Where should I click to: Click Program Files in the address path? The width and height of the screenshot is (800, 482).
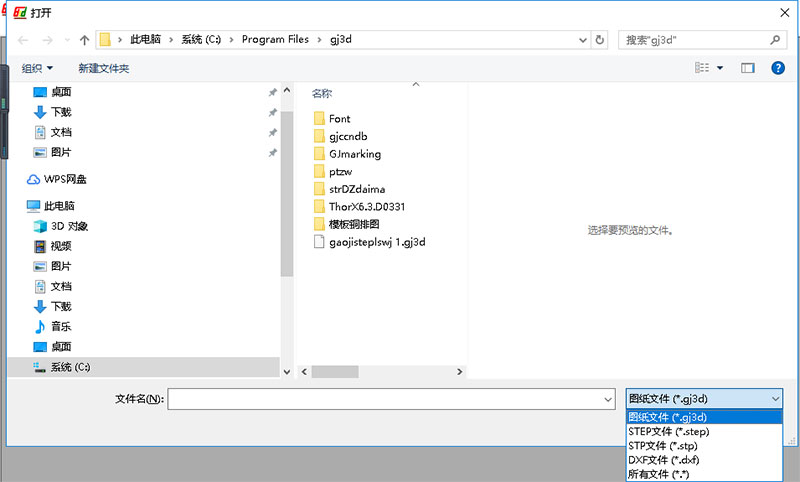tap(276, 40)
